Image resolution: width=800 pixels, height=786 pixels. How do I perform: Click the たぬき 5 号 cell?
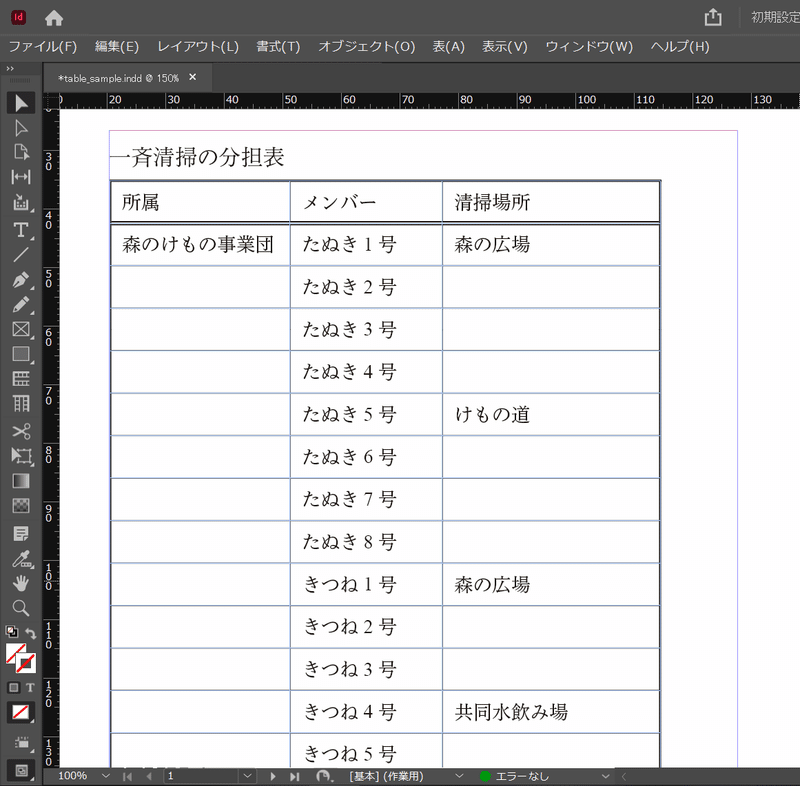click(366, 414)
